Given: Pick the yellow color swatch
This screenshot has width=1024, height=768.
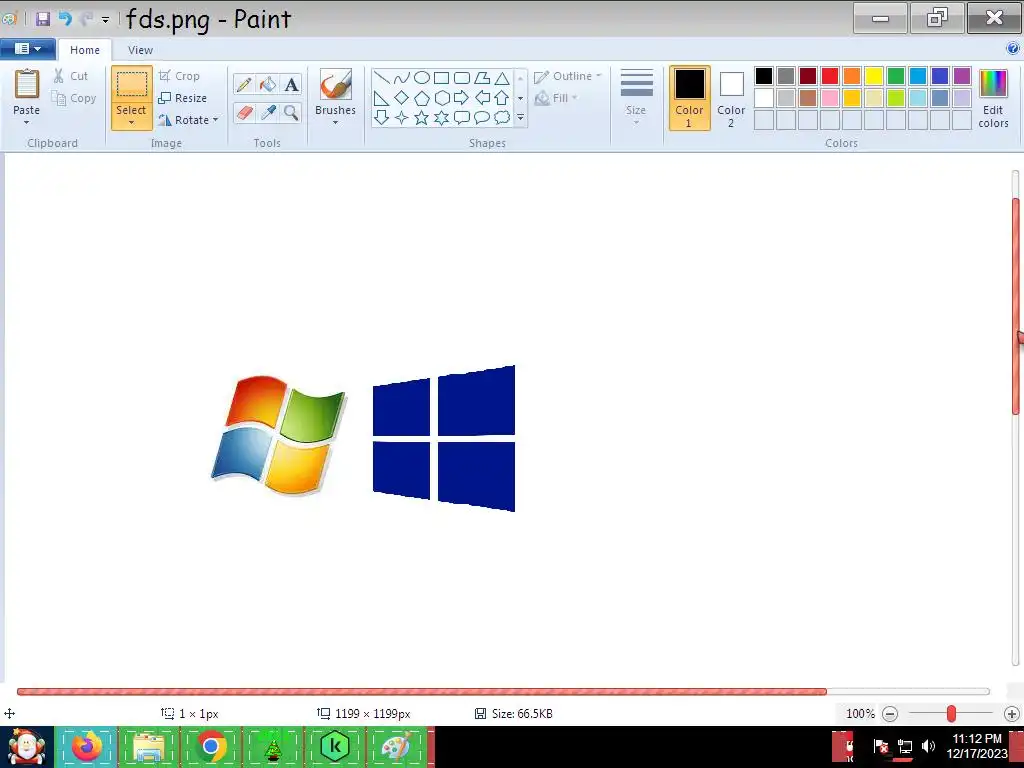Looking at the screenshot, I should [x=874, y=76].
